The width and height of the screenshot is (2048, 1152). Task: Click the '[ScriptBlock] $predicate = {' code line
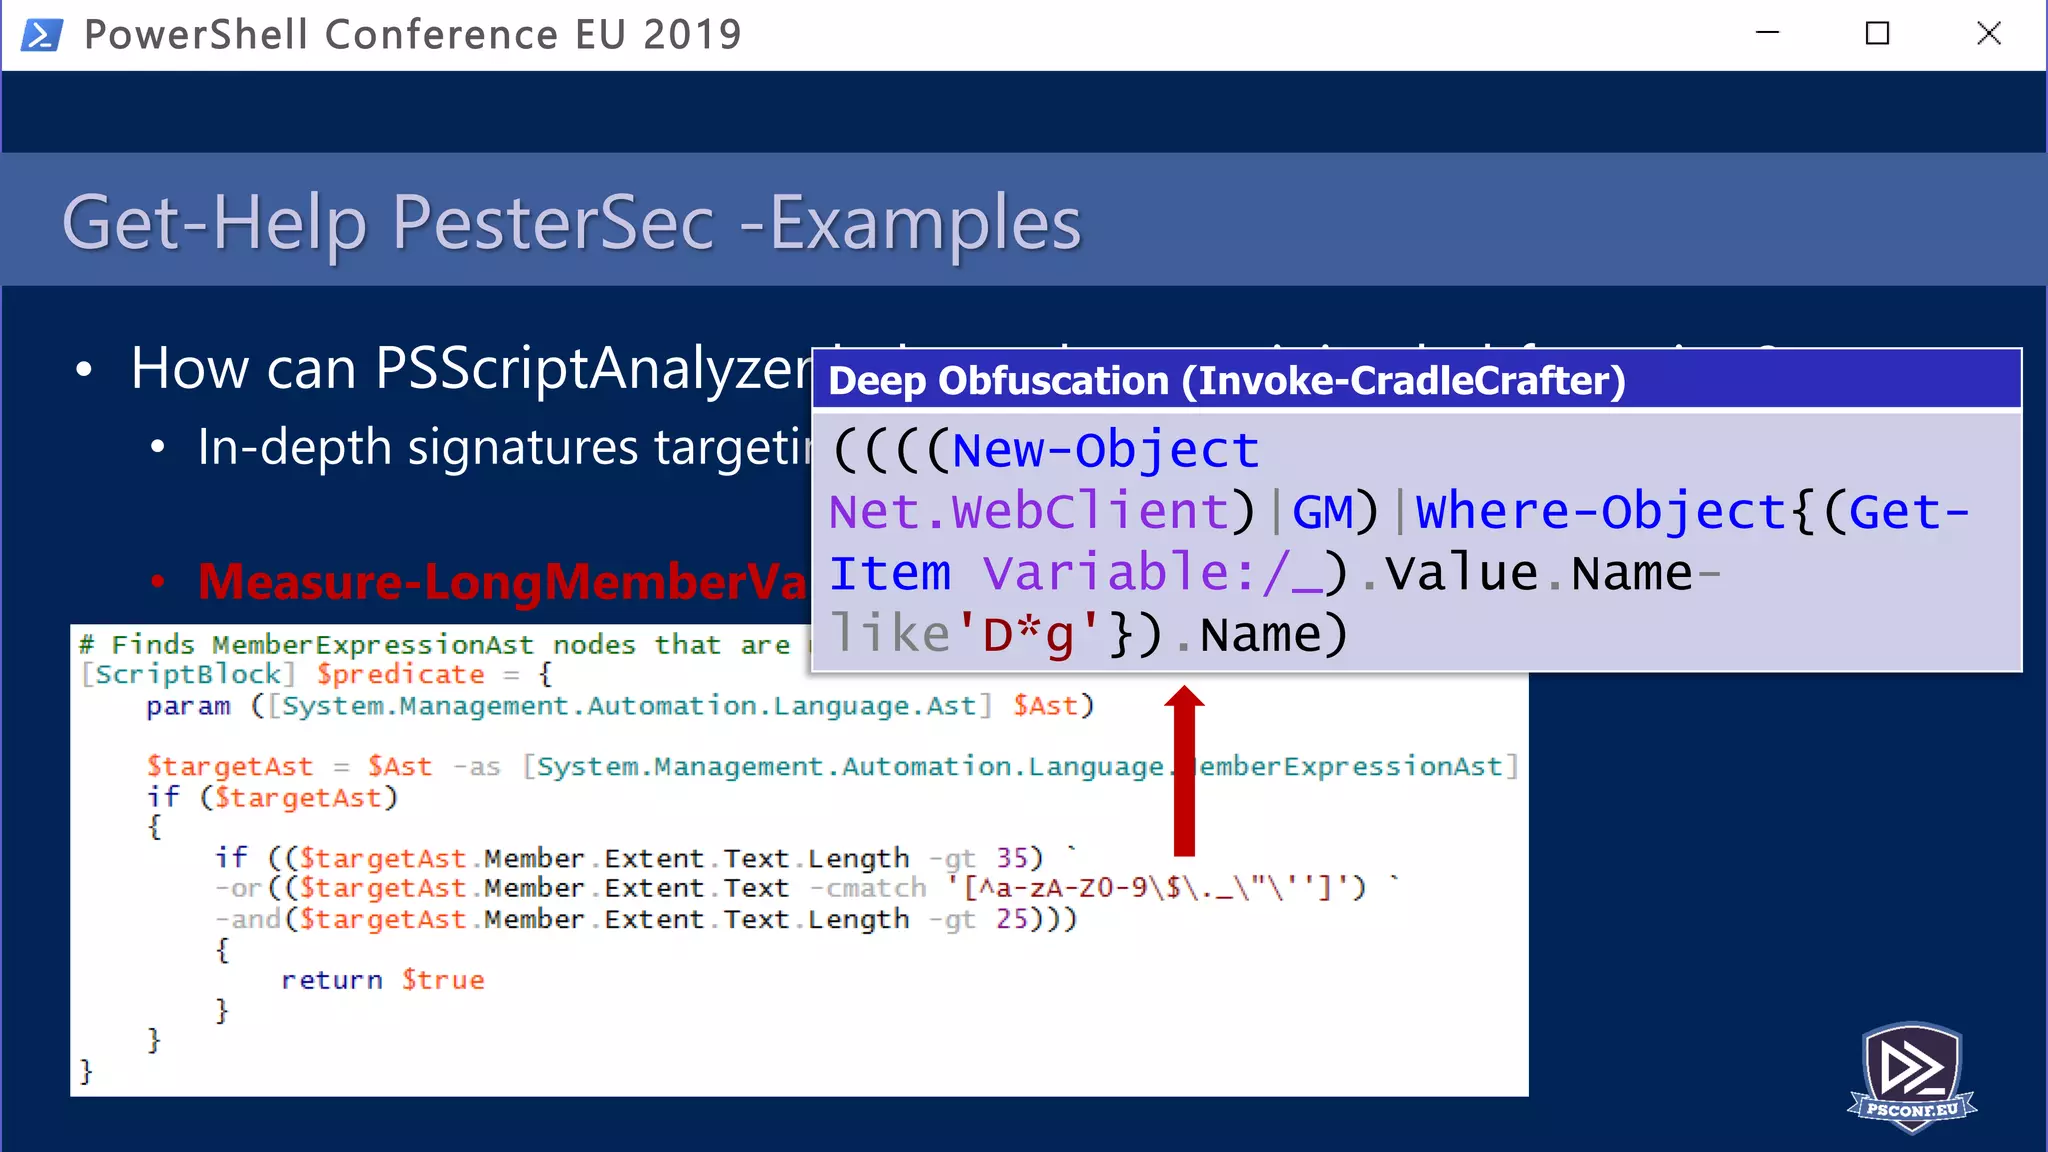(x=316, y=675)
